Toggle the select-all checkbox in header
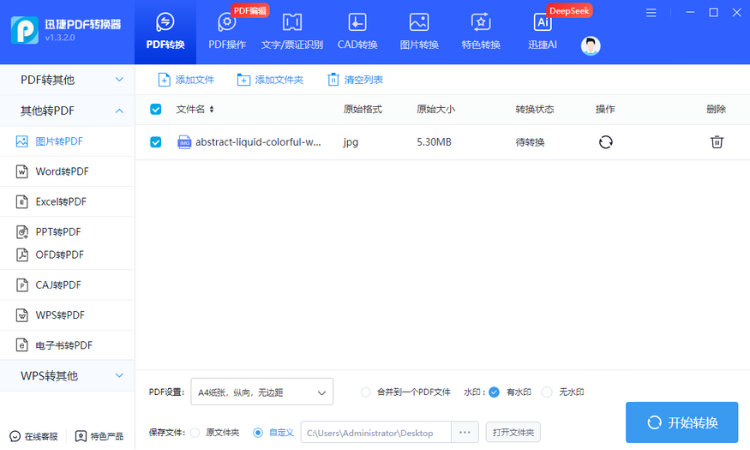The height and width of the screenshot is (450, 750). pos(156,109)
